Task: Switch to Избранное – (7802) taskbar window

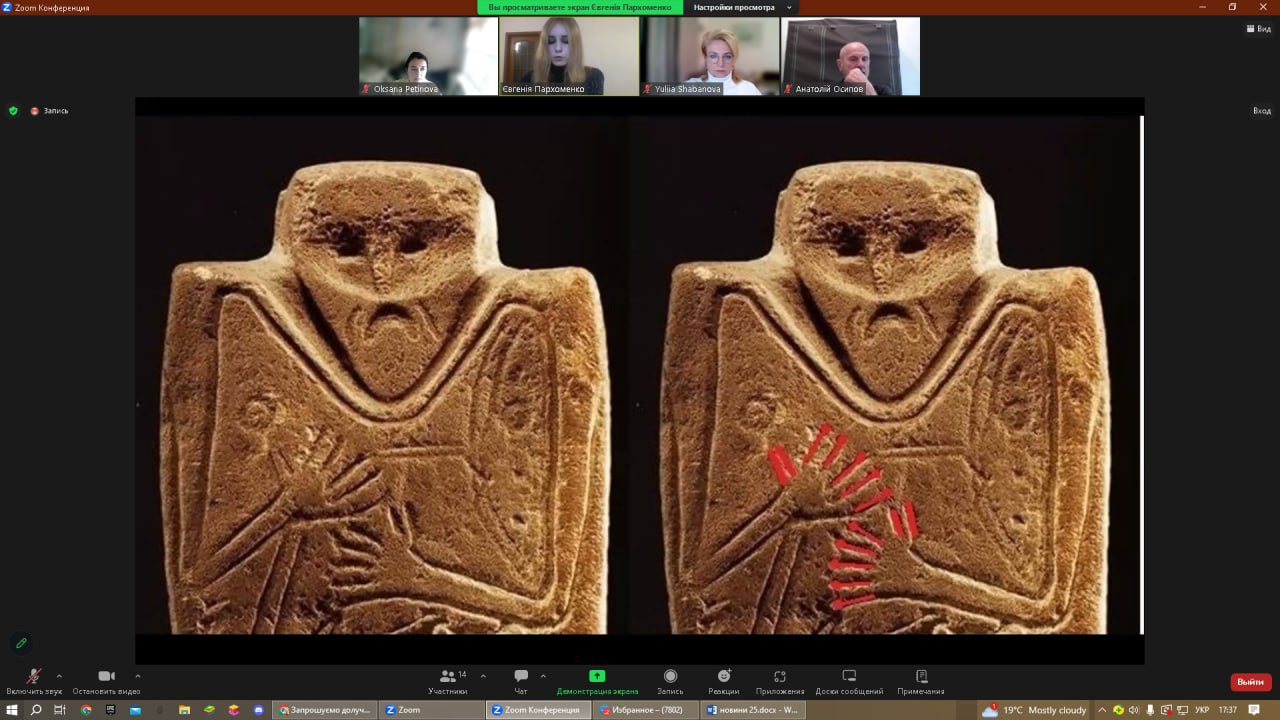Action: [645, 710]
